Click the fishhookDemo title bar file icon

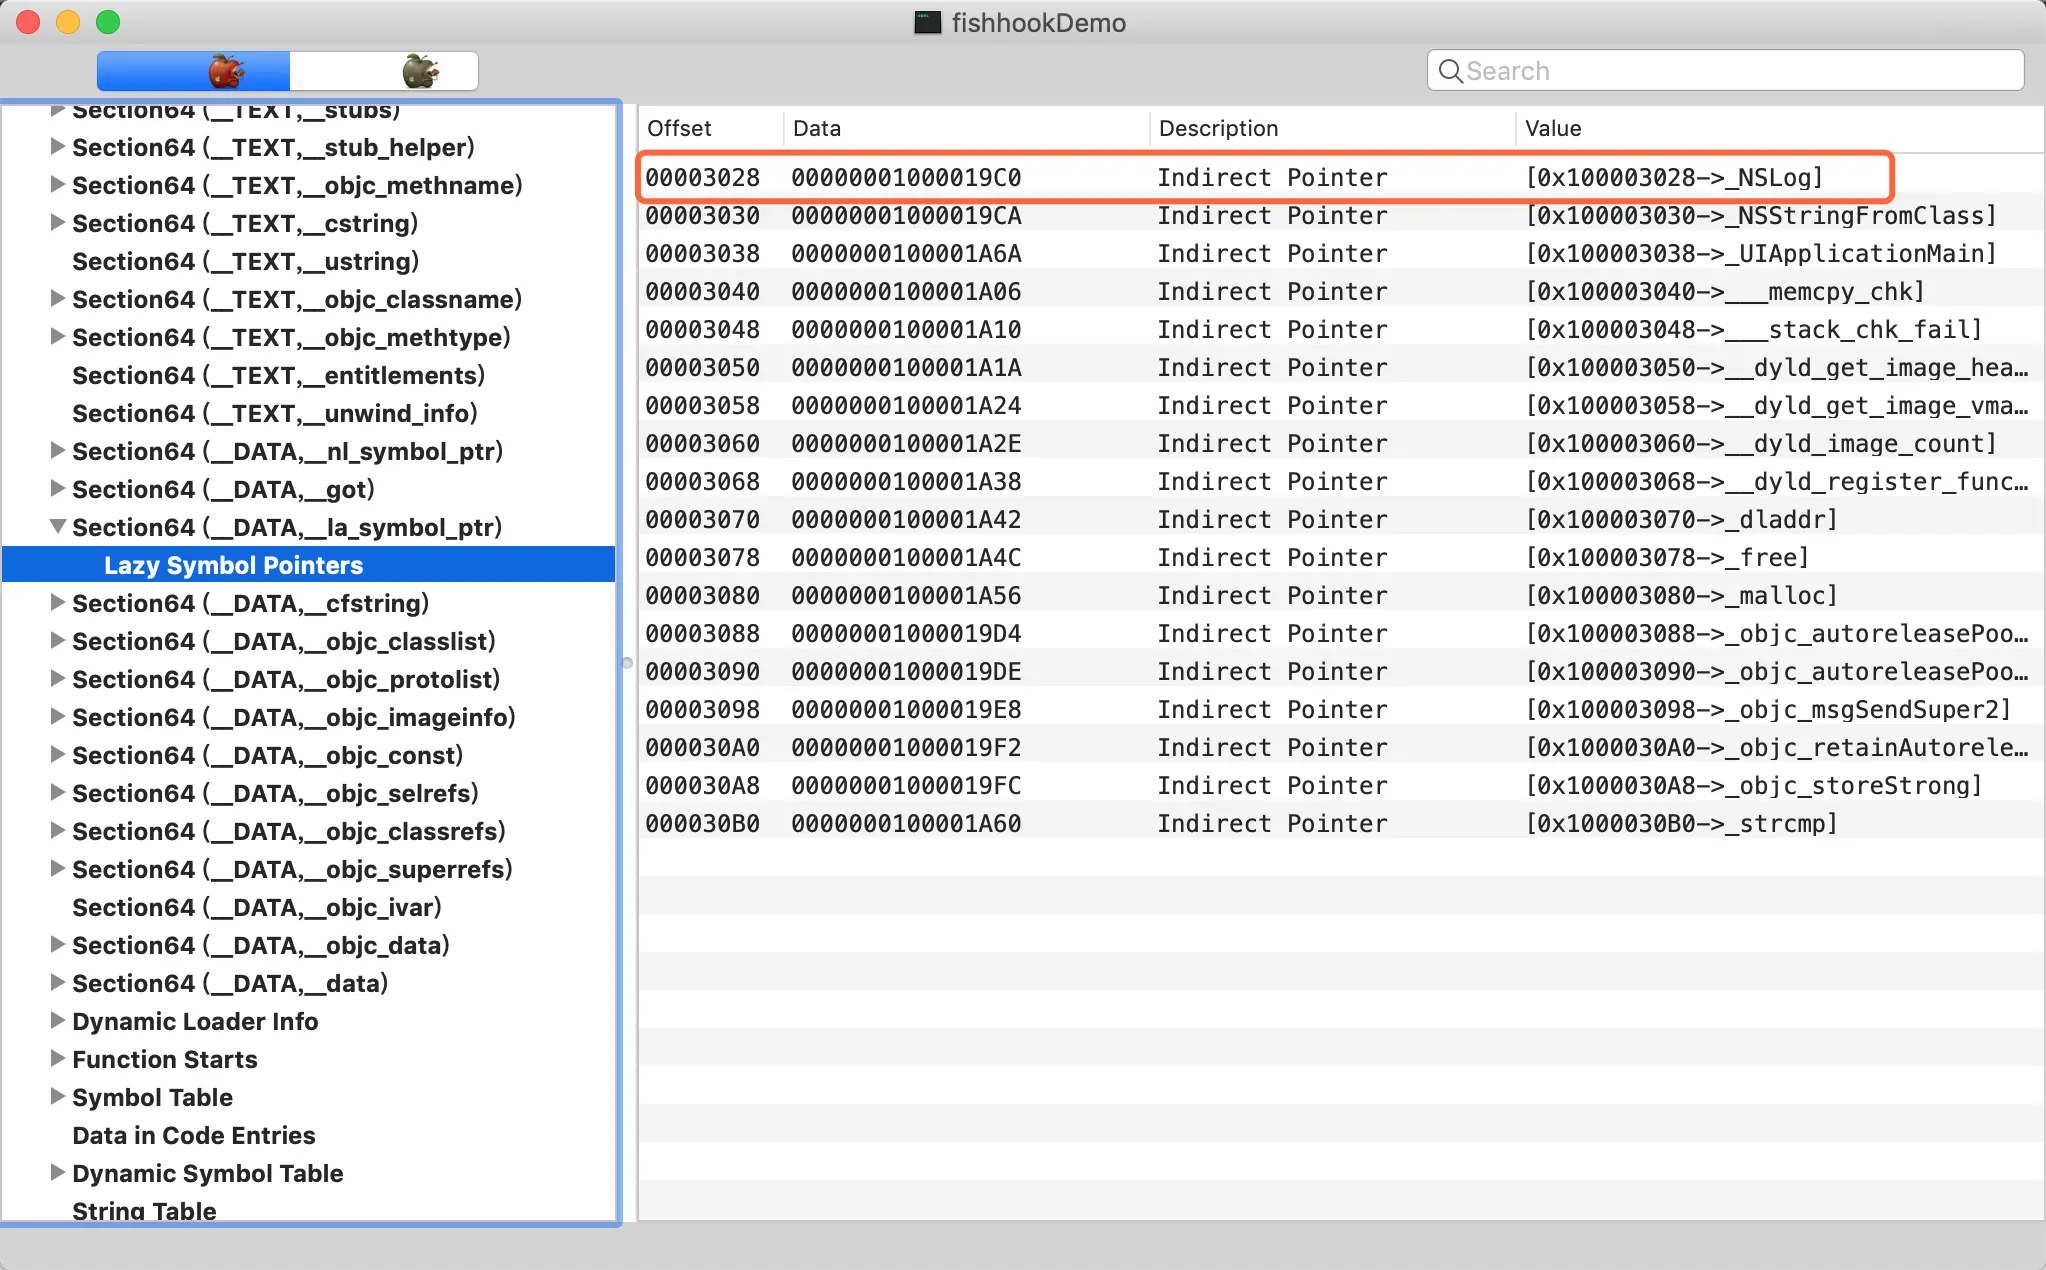tap(928, 22)
